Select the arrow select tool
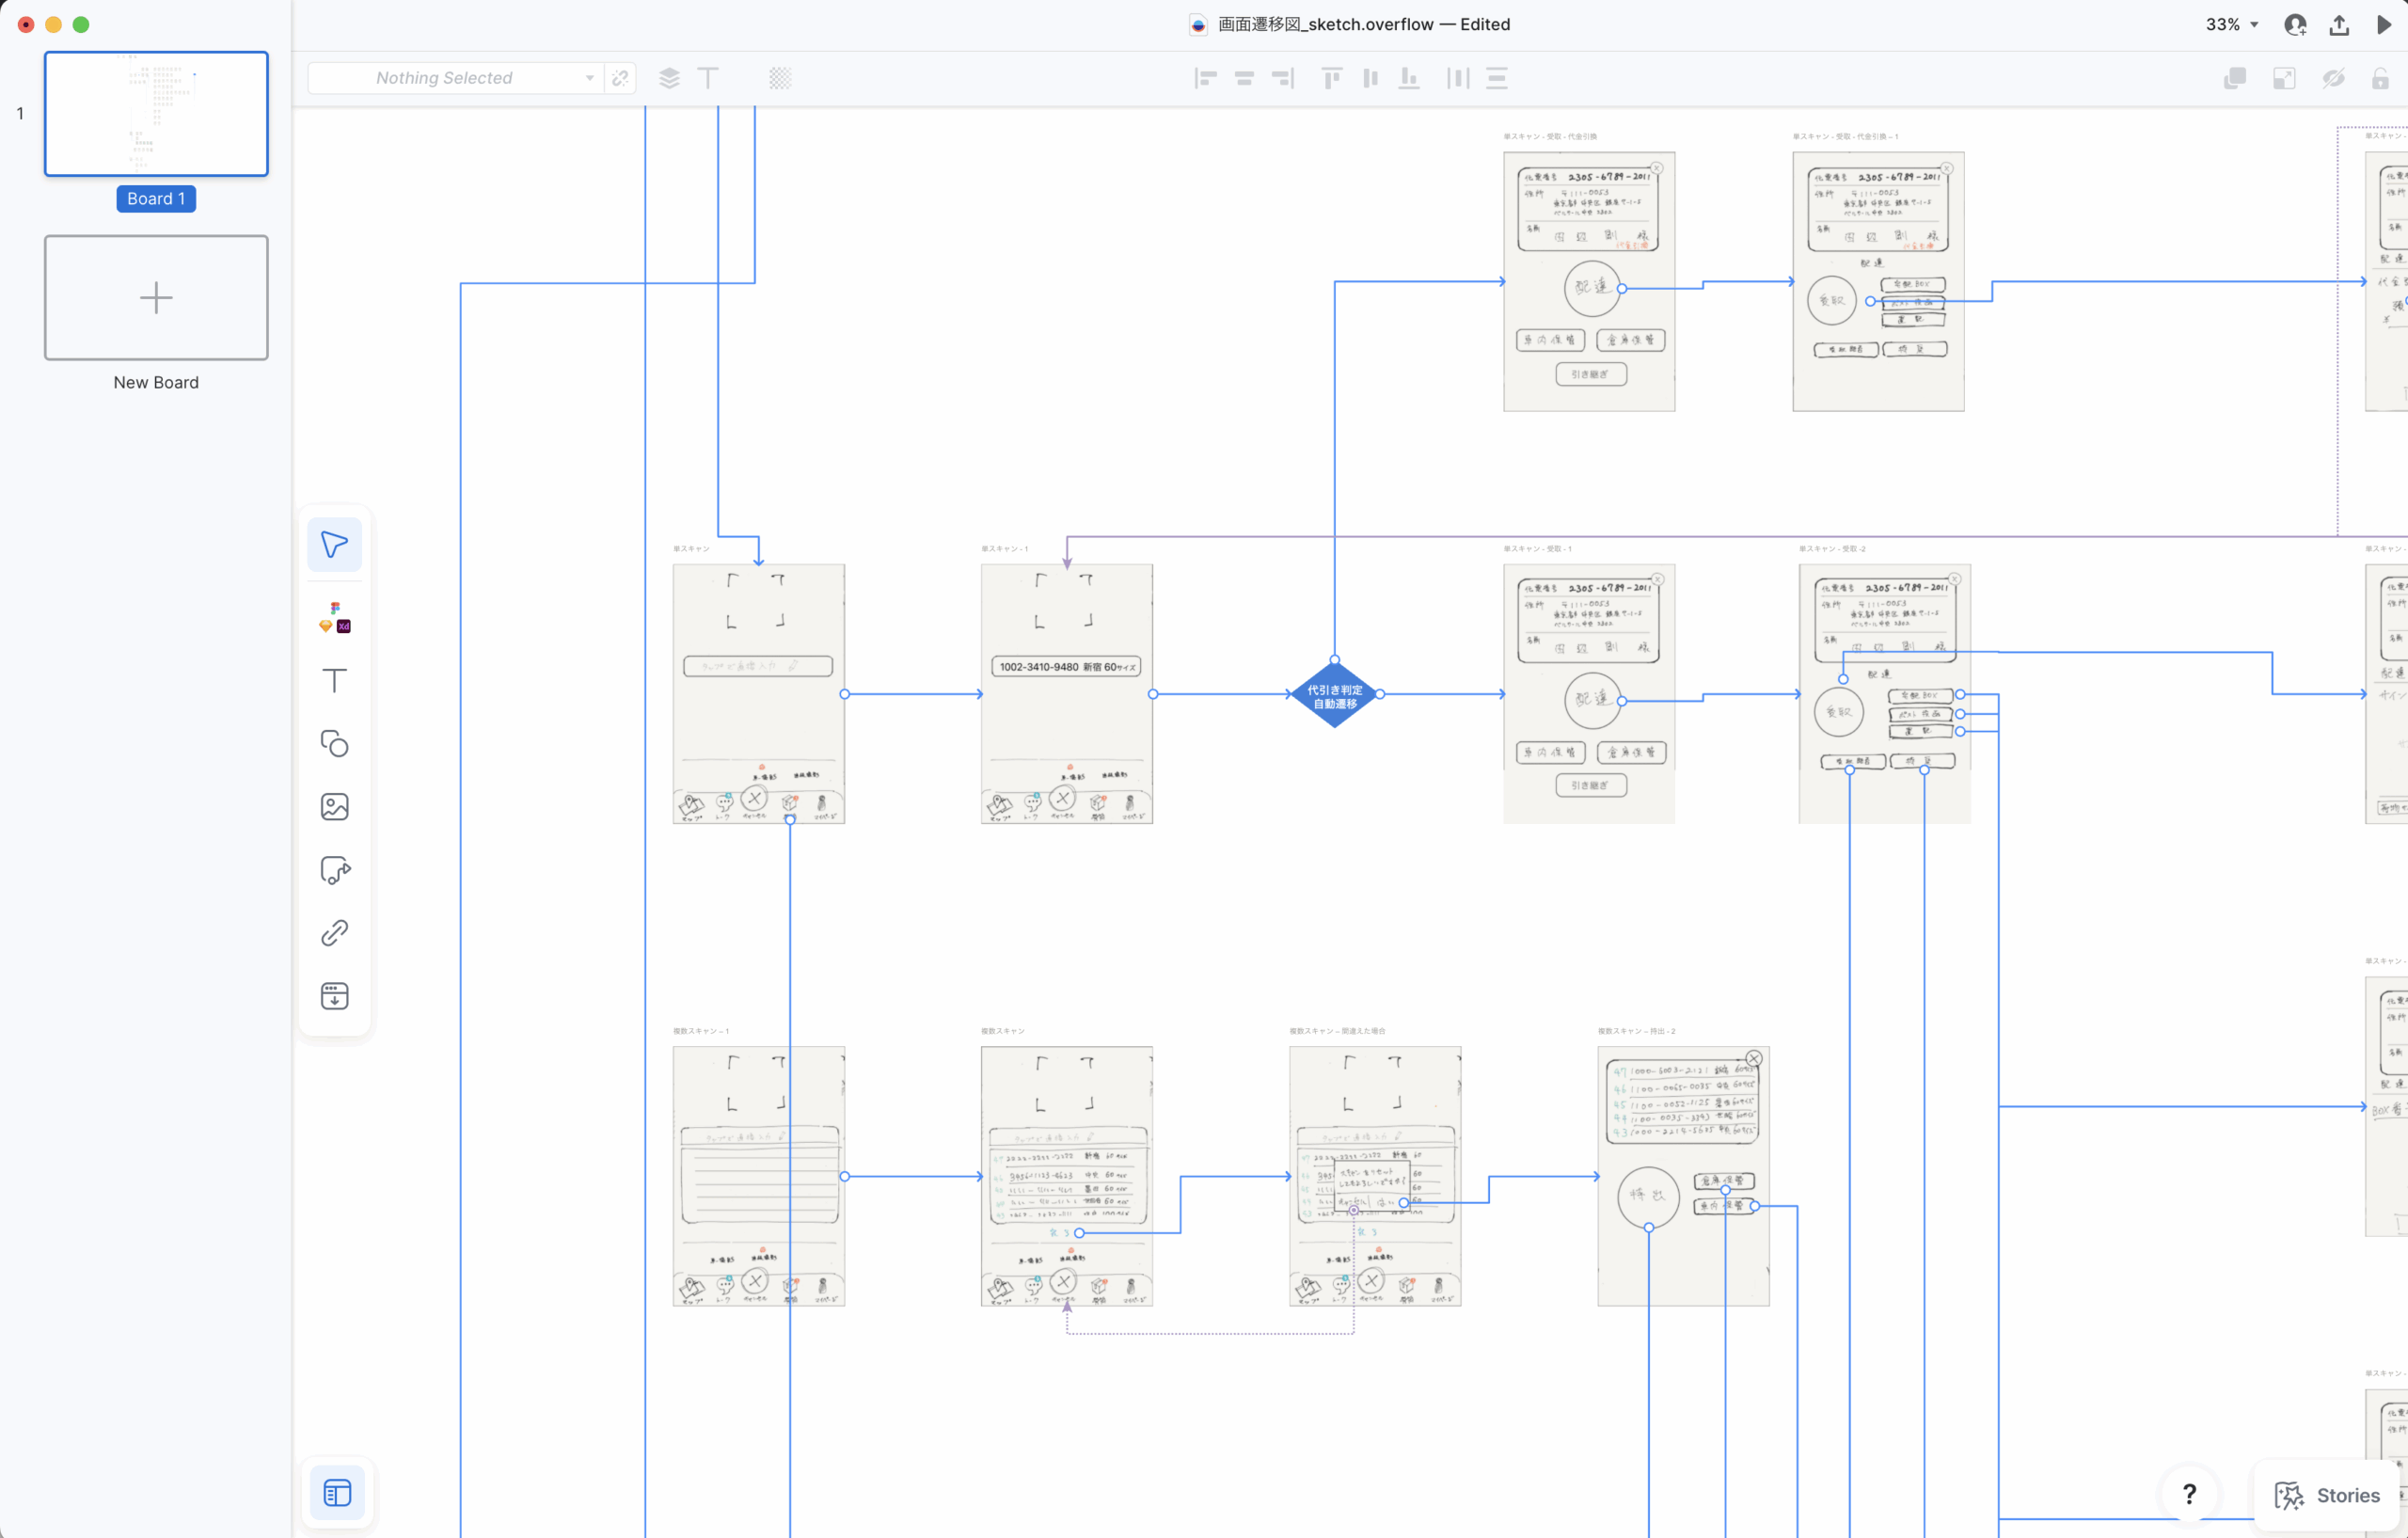This screenshot has height=1538, width=2408. pyautogui.click(x=334, y=545)
